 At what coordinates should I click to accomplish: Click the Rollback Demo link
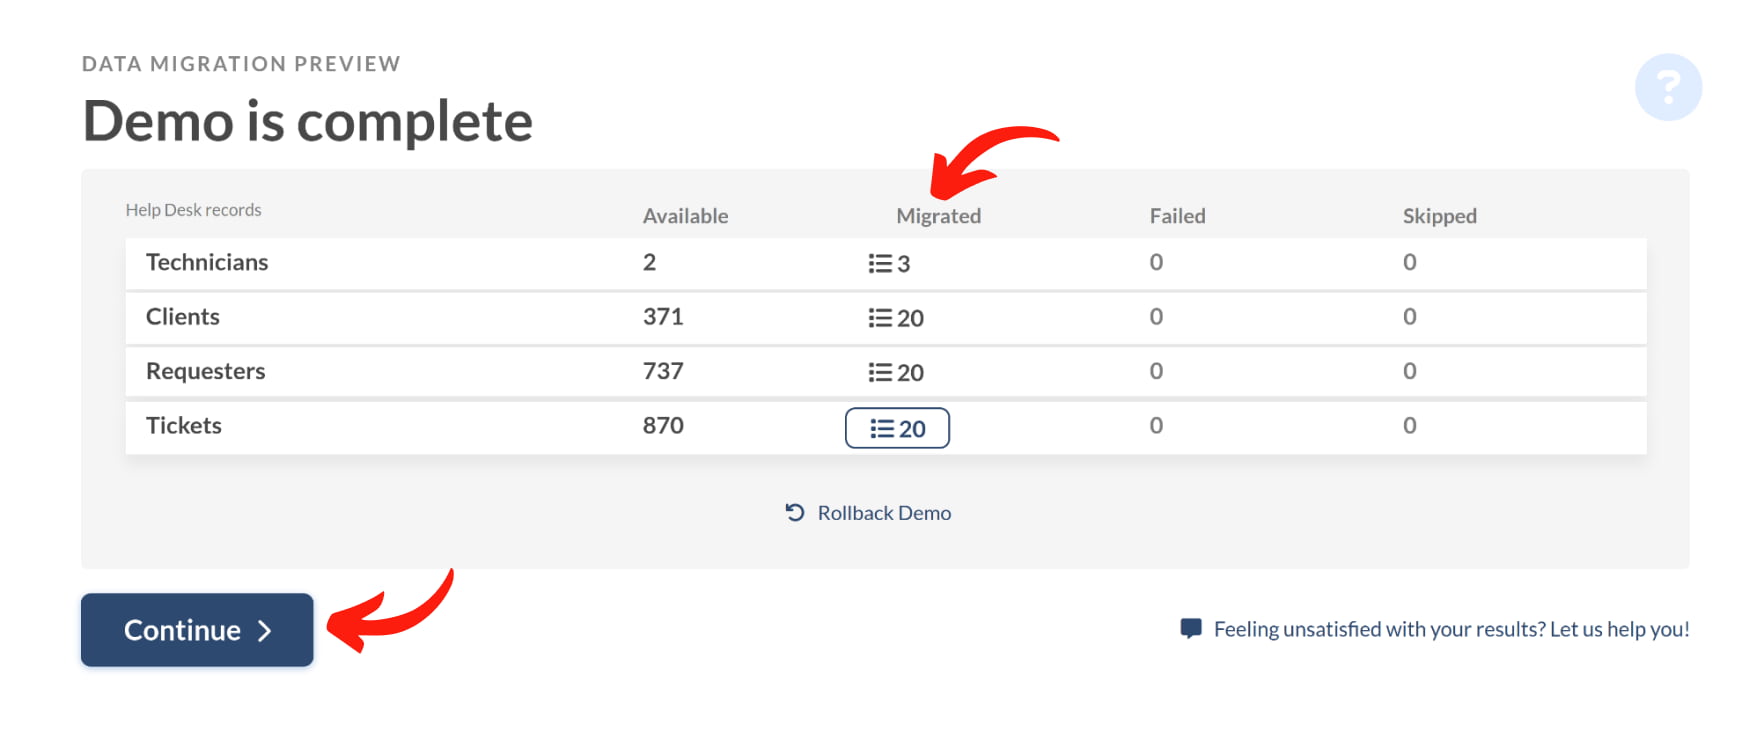click(x=884, y=513)
